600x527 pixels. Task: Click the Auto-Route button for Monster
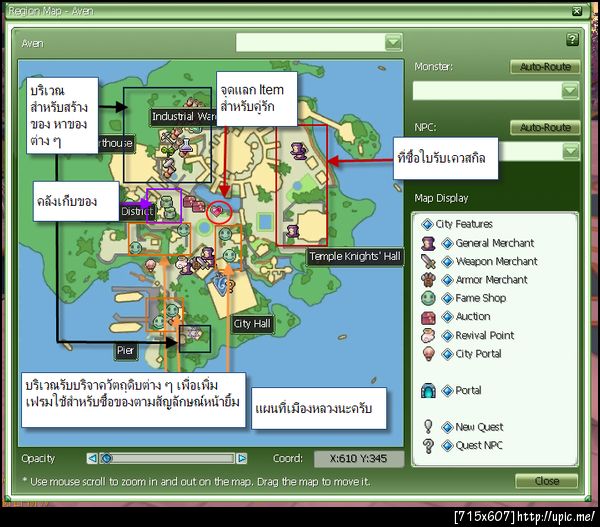coord(545,67)
